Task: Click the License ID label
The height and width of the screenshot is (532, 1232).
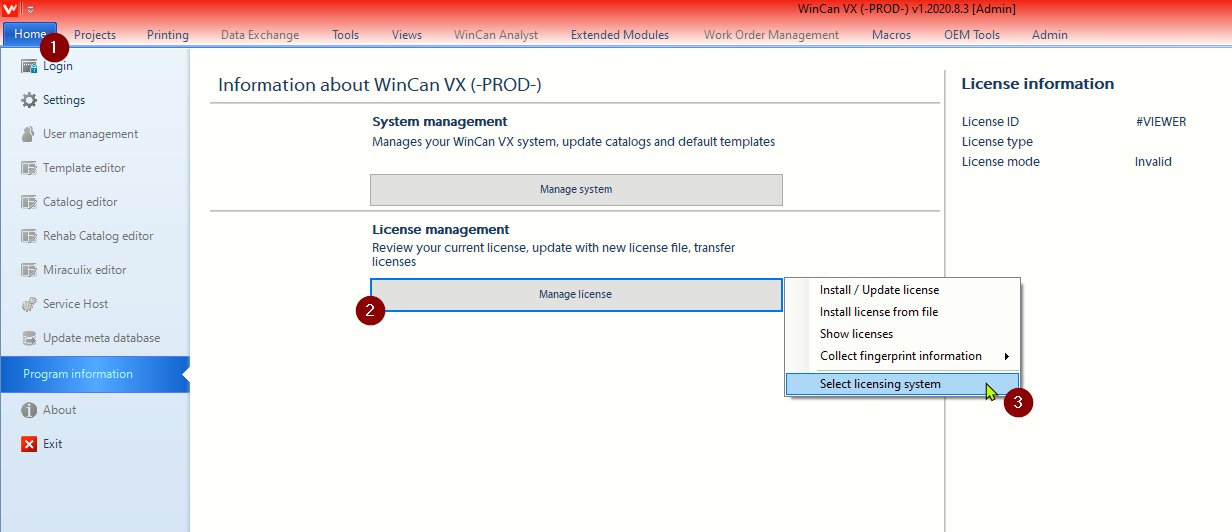Action: tap(990, 122)
